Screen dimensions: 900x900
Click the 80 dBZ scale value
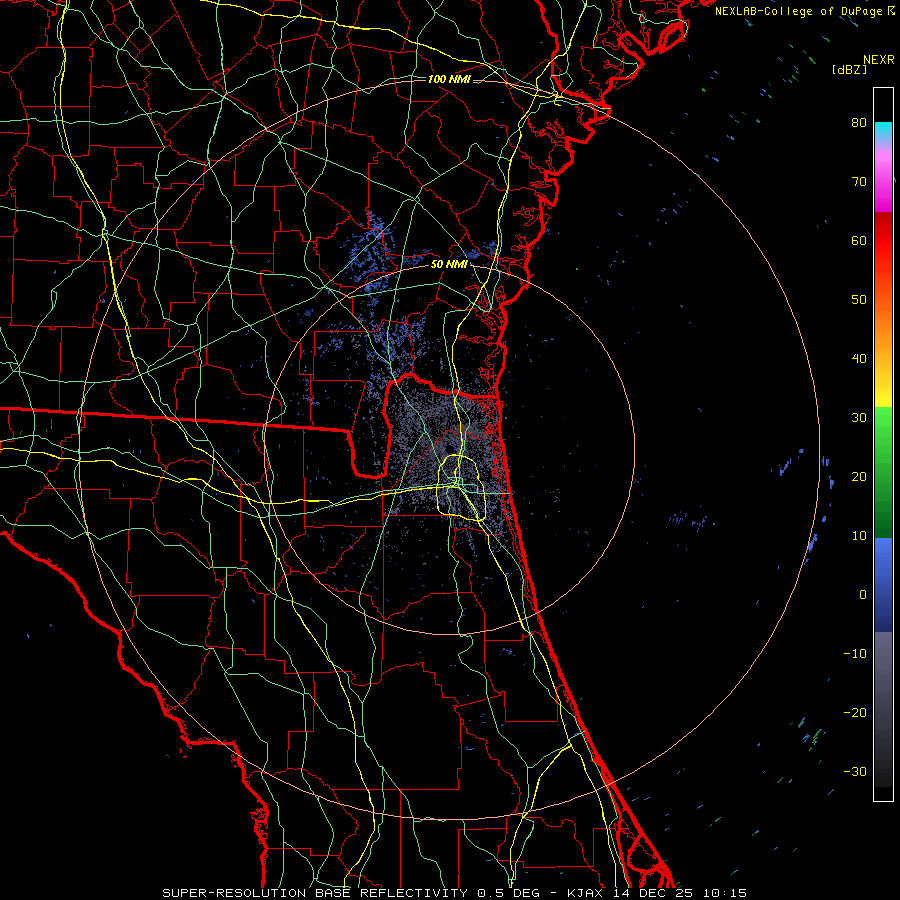(x=859, y=122)
